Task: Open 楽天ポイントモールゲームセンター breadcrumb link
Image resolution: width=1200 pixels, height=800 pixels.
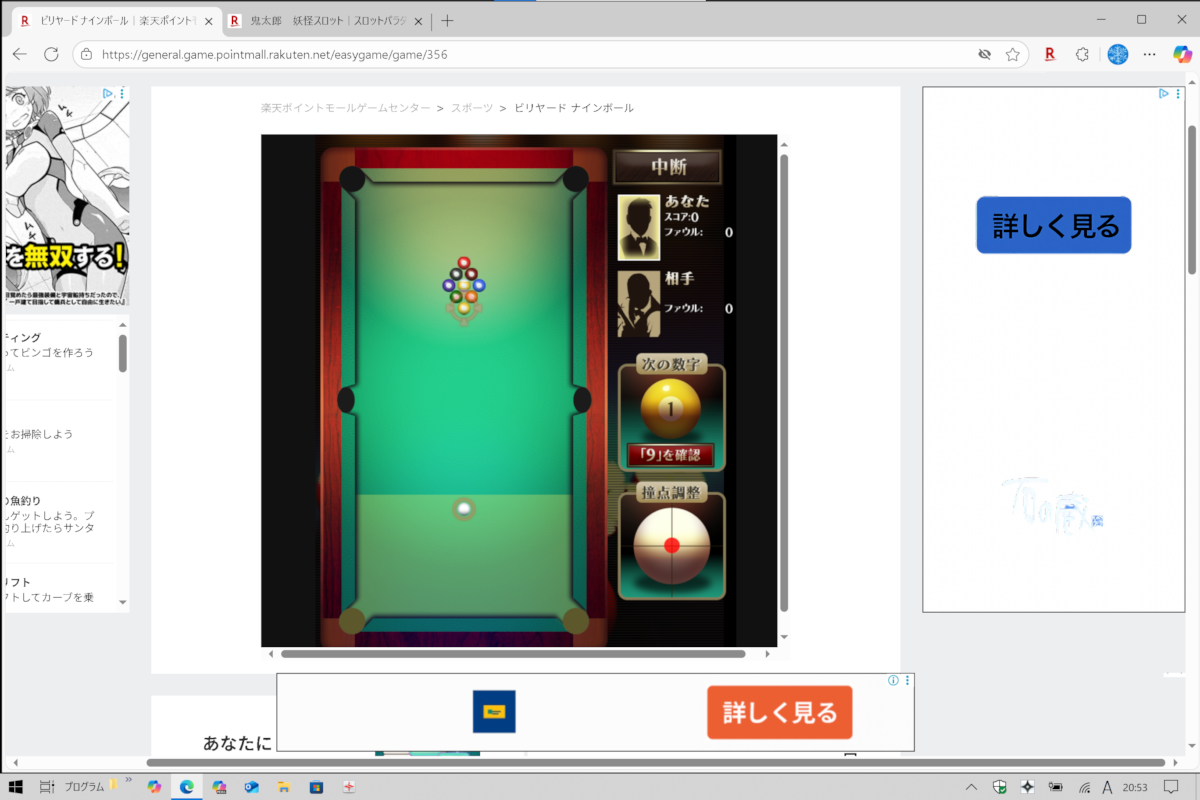Action: pos(346,108)
